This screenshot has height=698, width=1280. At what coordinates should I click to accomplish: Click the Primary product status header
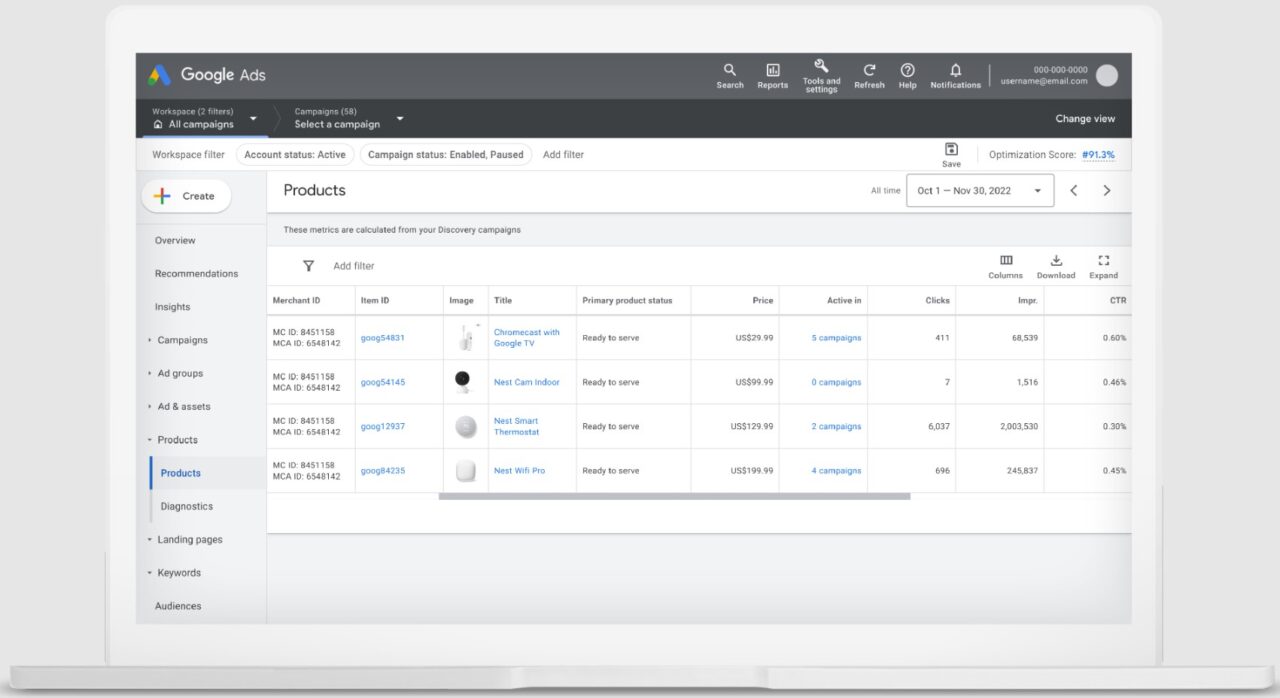tap(628, 300)
